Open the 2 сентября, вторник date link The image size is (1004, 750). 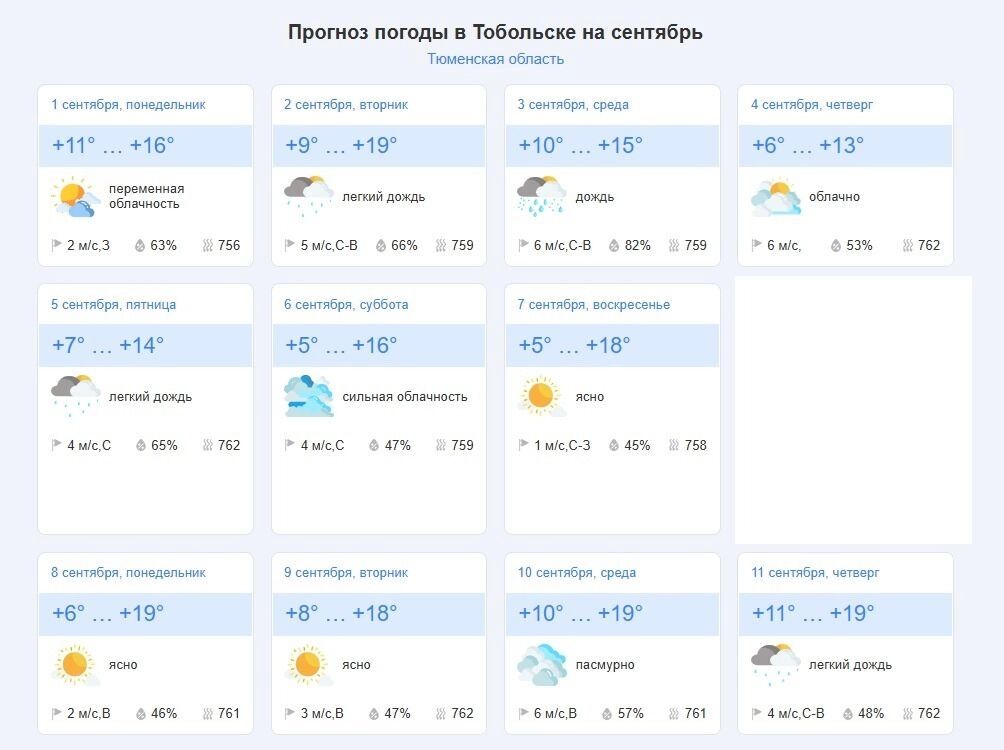346,104
